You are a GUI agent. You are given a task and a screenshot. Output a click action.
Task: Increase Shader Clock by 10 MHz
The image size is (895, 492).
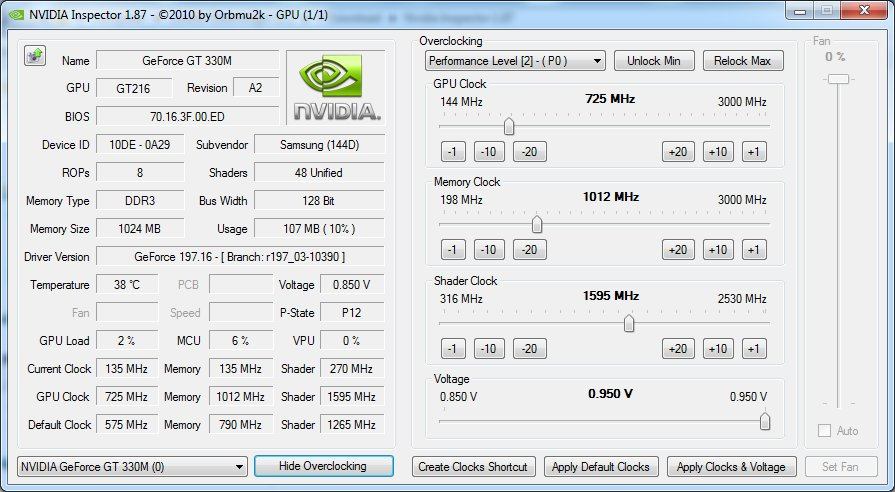click(718, 349)
